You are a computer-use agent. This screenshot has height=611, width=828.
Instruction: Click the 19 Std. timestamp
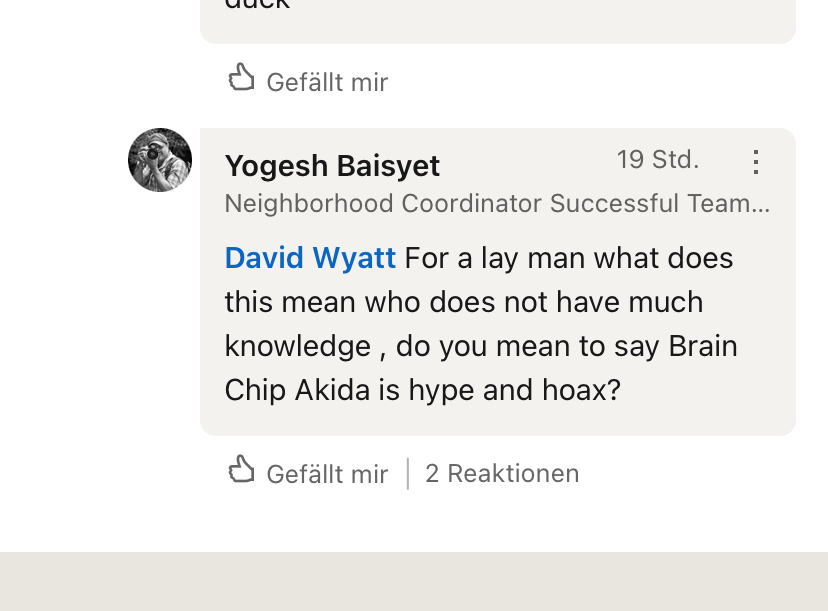(x=657, y=160)
